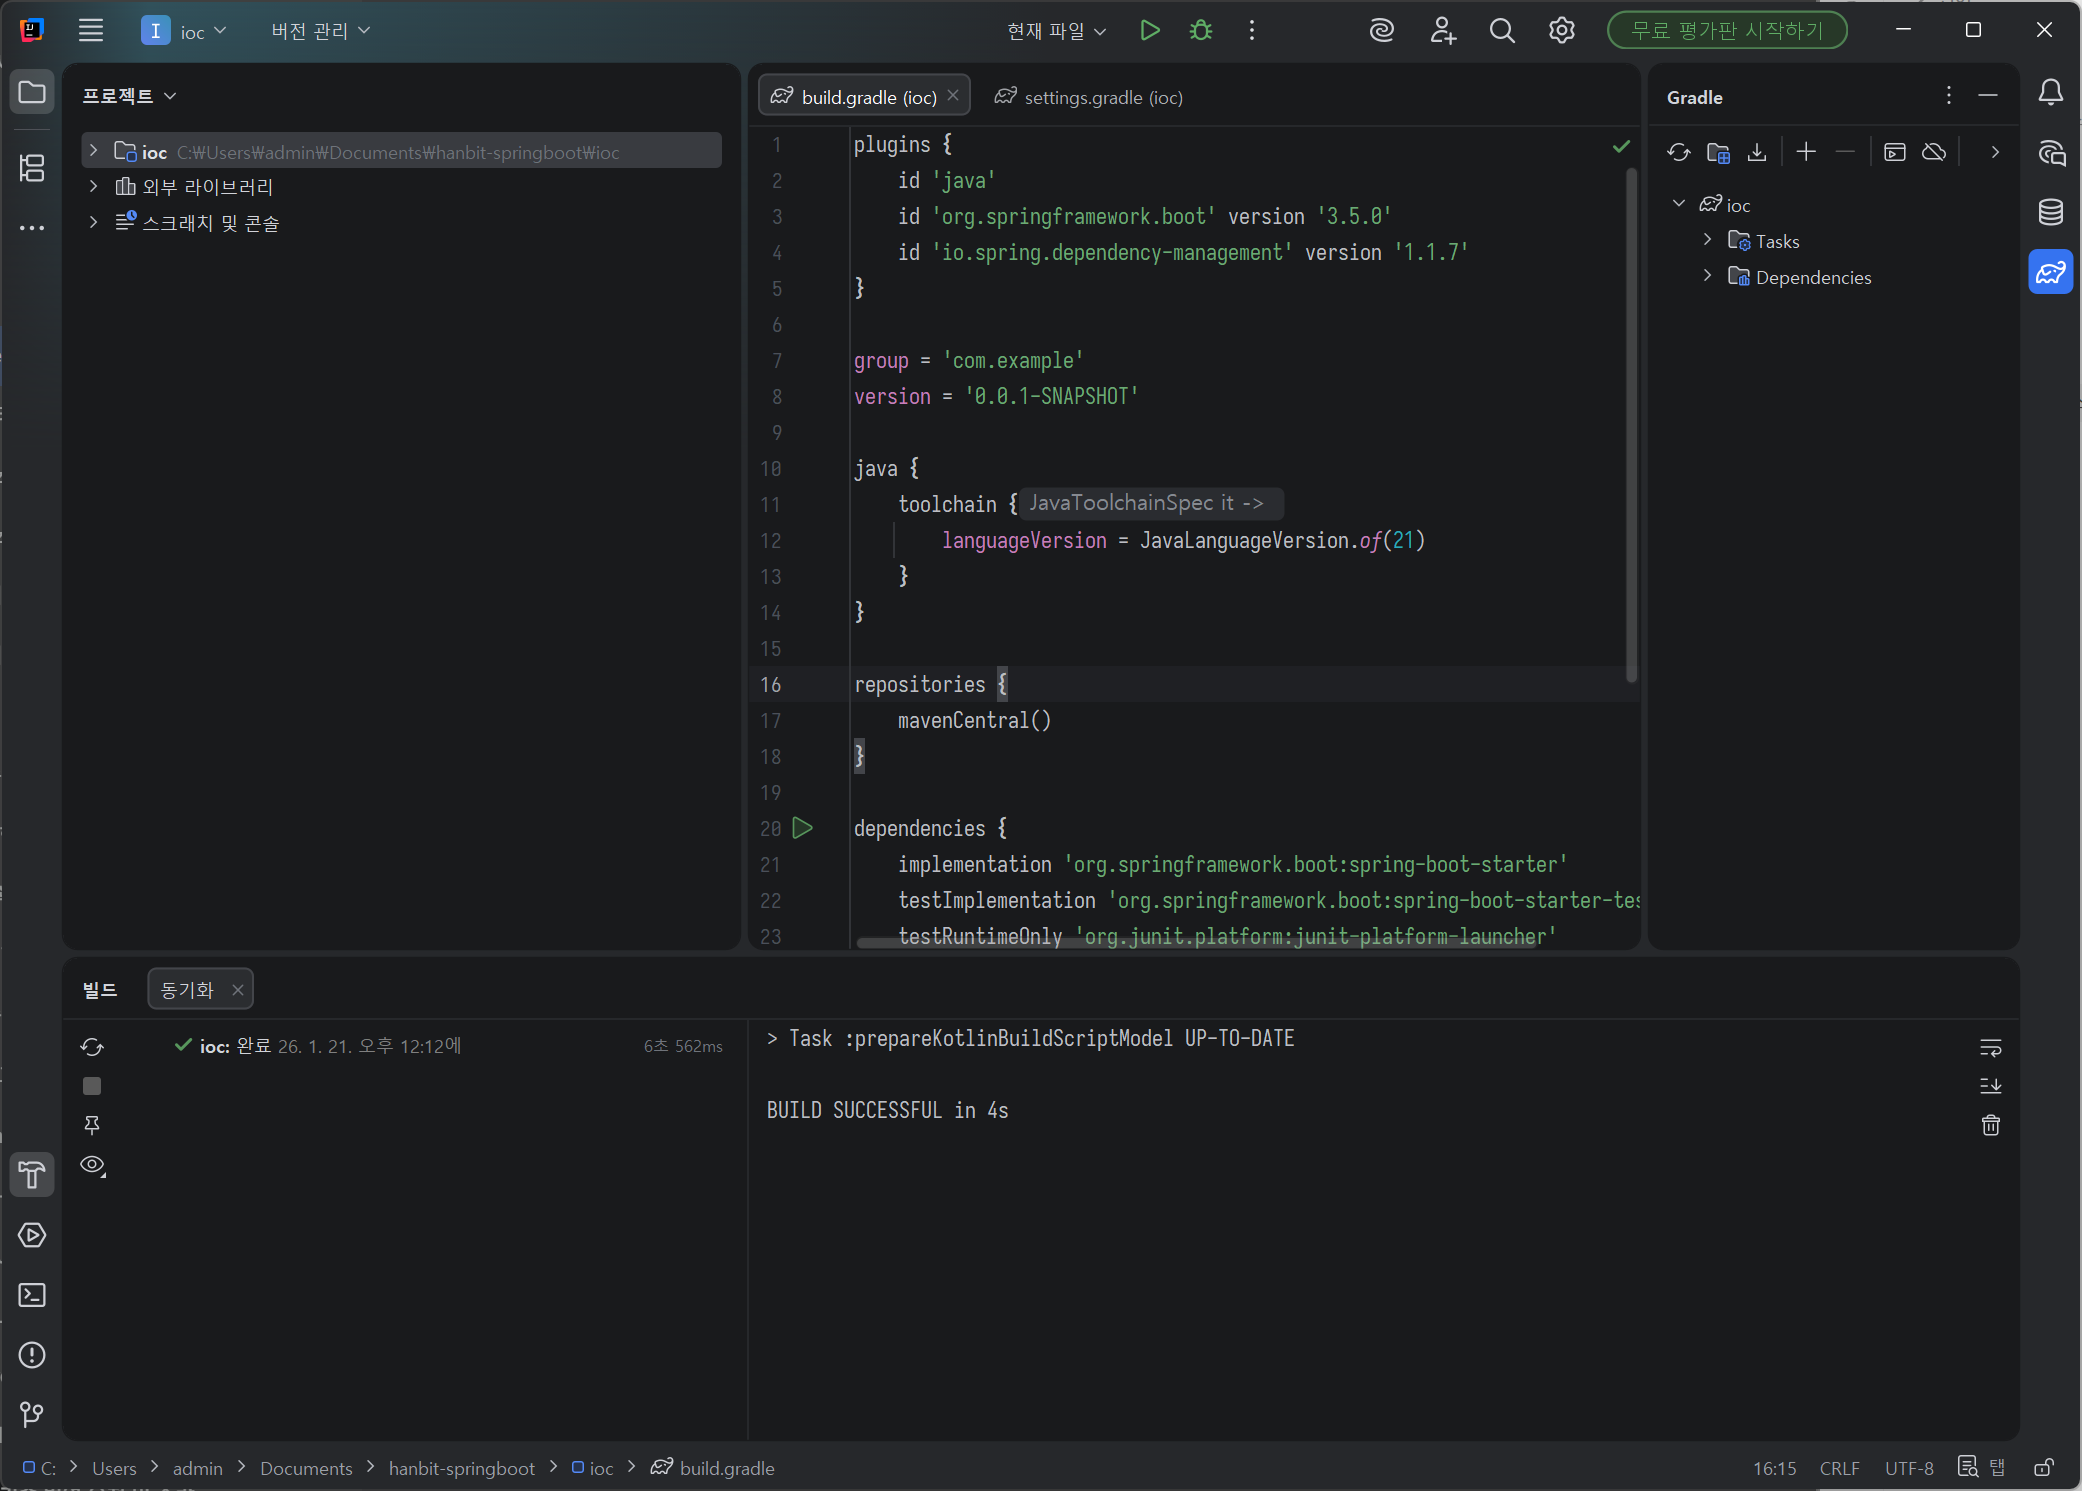Click the Git version control sidebar icon
This screenshot has height=1491, width=2082.
[32, 1414]
